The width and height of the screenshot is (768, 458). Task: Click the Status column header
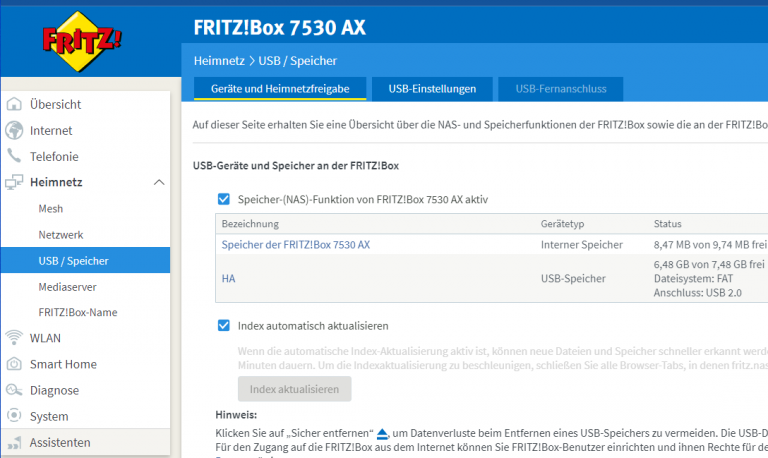(x=668, y=223)
